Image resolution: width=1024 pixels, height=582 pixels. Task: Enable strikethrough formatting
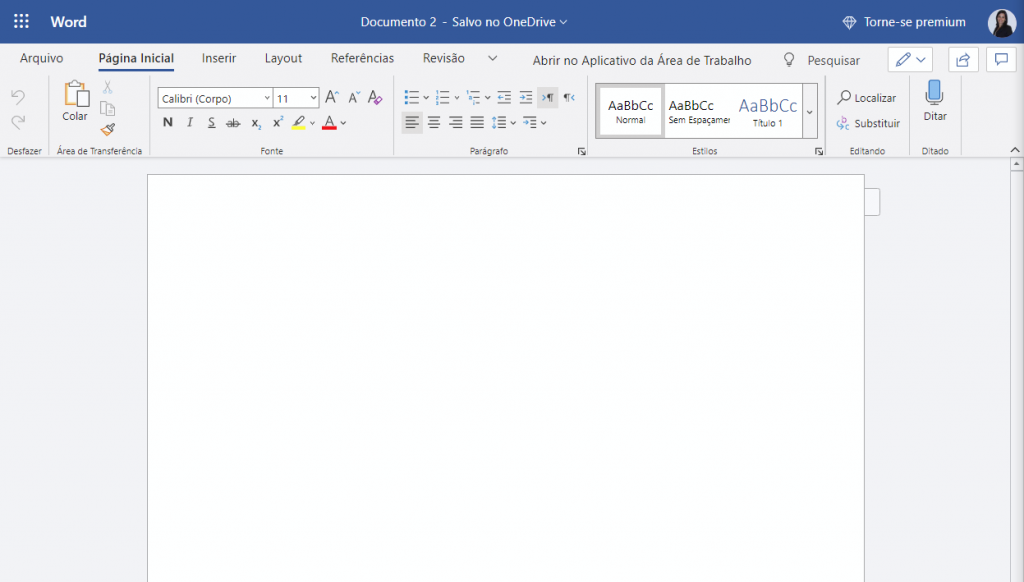pos(233,122)
